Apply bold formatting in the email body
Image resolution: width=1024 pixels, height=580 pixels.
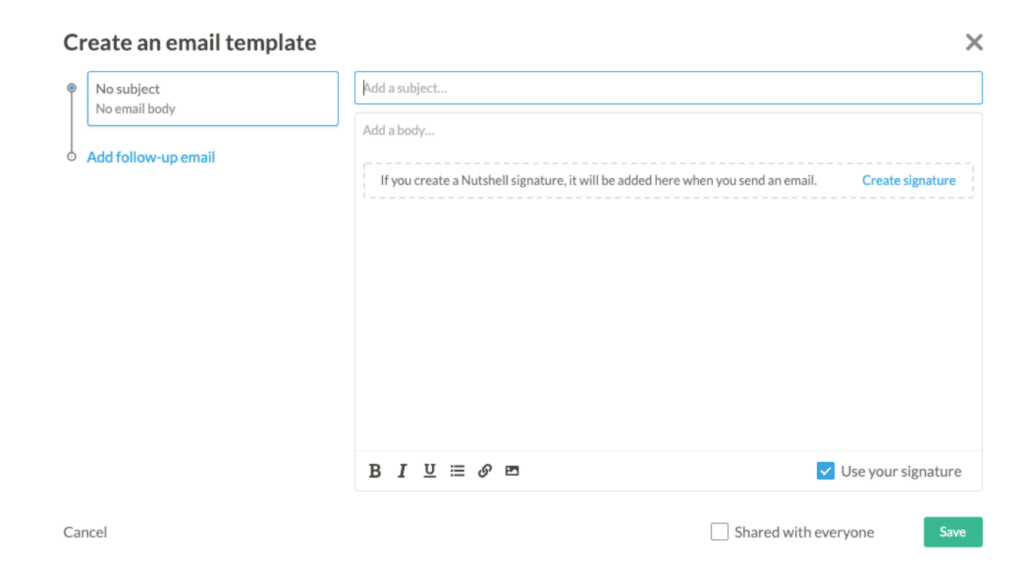click(x=375, y=470)
